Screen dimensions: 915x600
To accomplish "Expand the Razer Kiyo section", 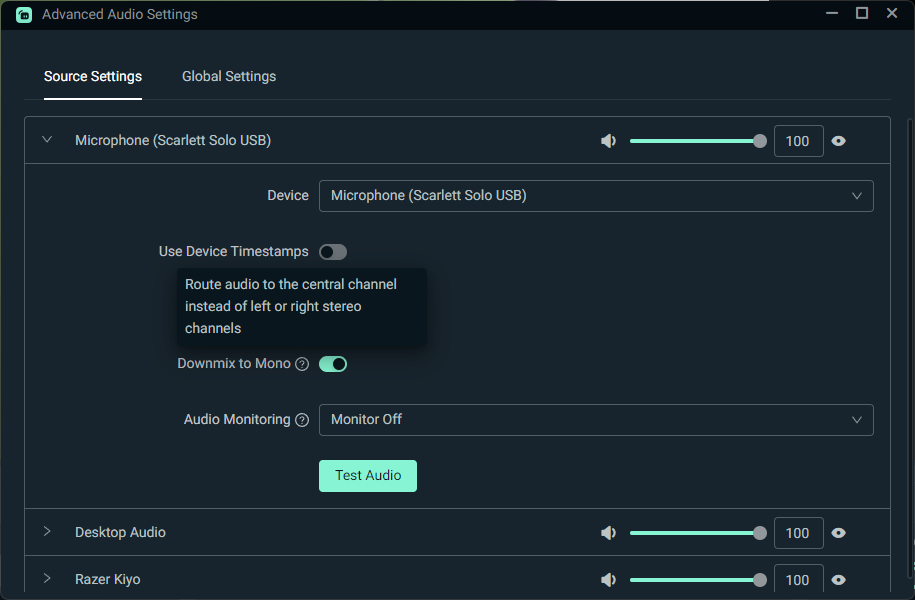I will click(46, 579).
